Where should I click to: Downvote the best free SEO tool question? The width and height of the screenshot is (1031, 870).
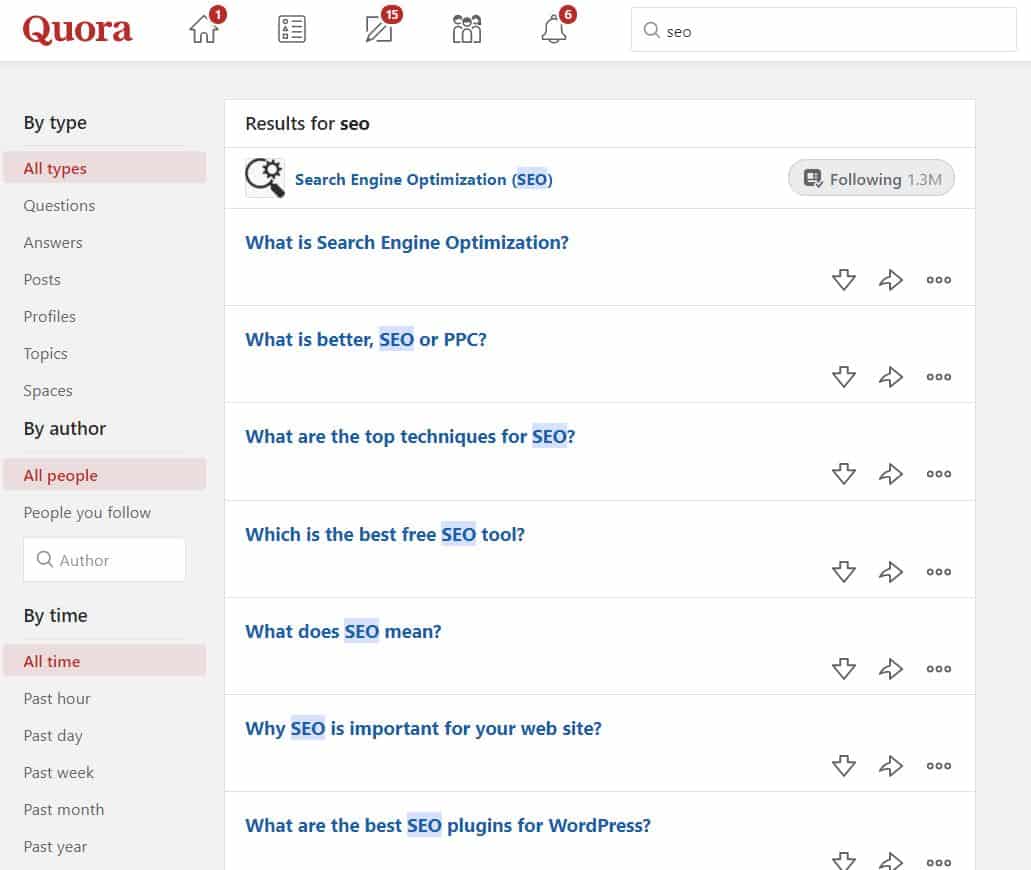pos(844,571)
